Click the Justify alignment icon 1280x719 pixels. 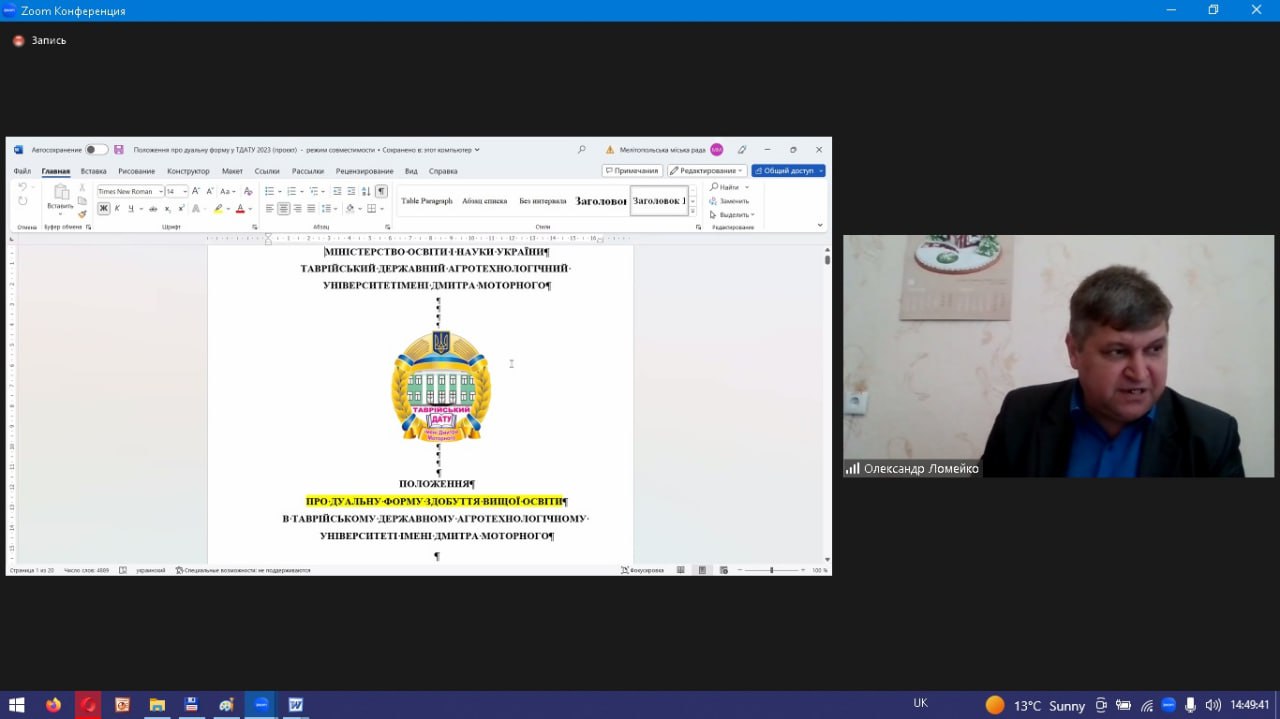coord(311,209)
